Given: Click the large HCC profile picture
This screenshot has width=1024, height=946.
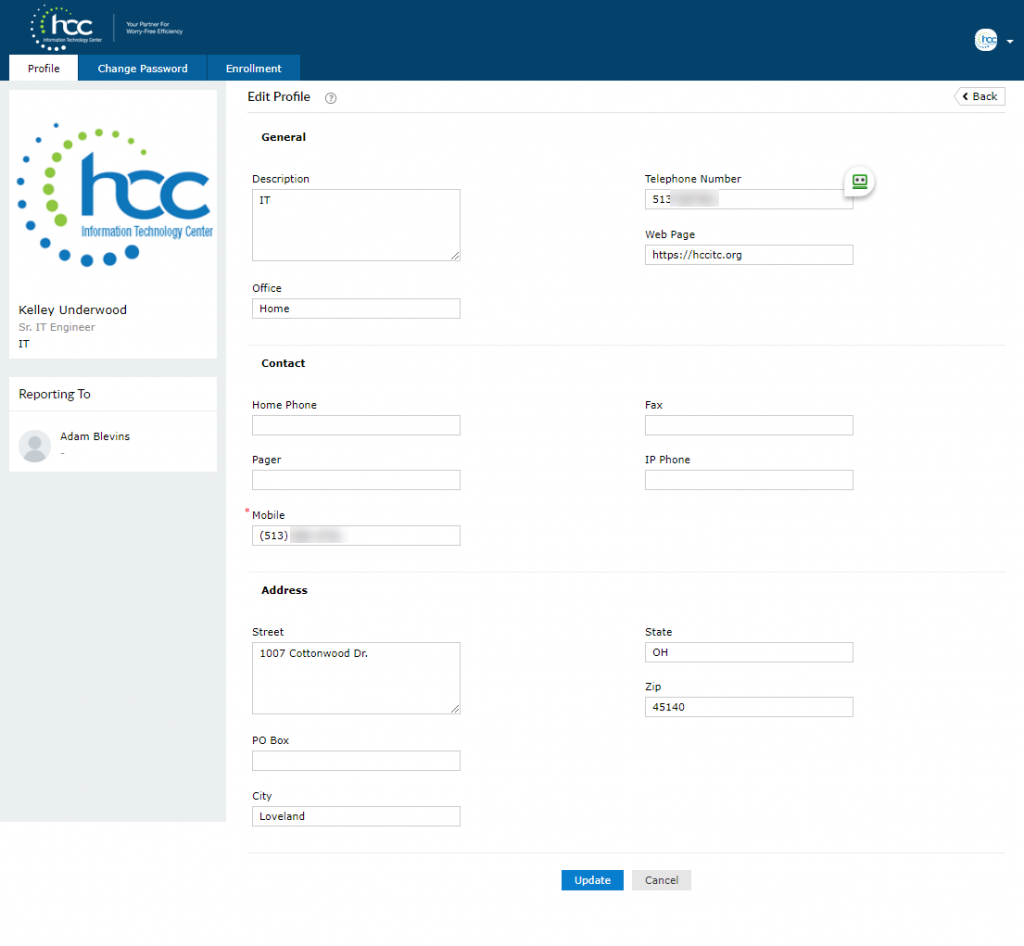Looking at the screenshot, I should point(114,194).
